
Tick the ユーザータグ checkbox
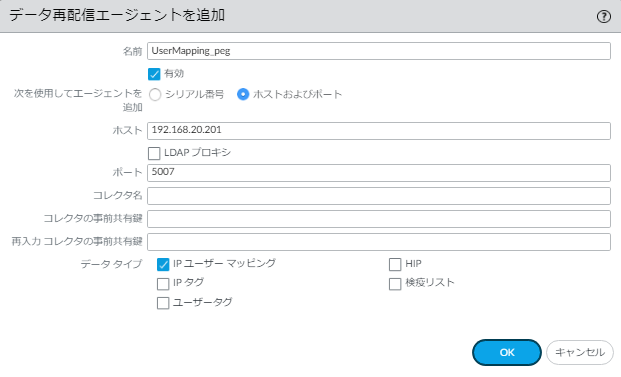click(163, 303)
